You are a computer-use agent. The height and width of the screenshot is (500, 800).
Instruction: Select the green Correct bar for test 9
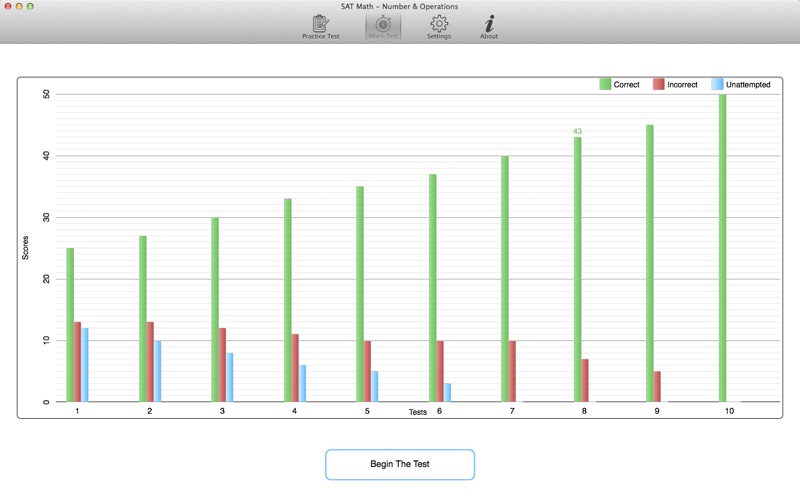tap(649, 263)
